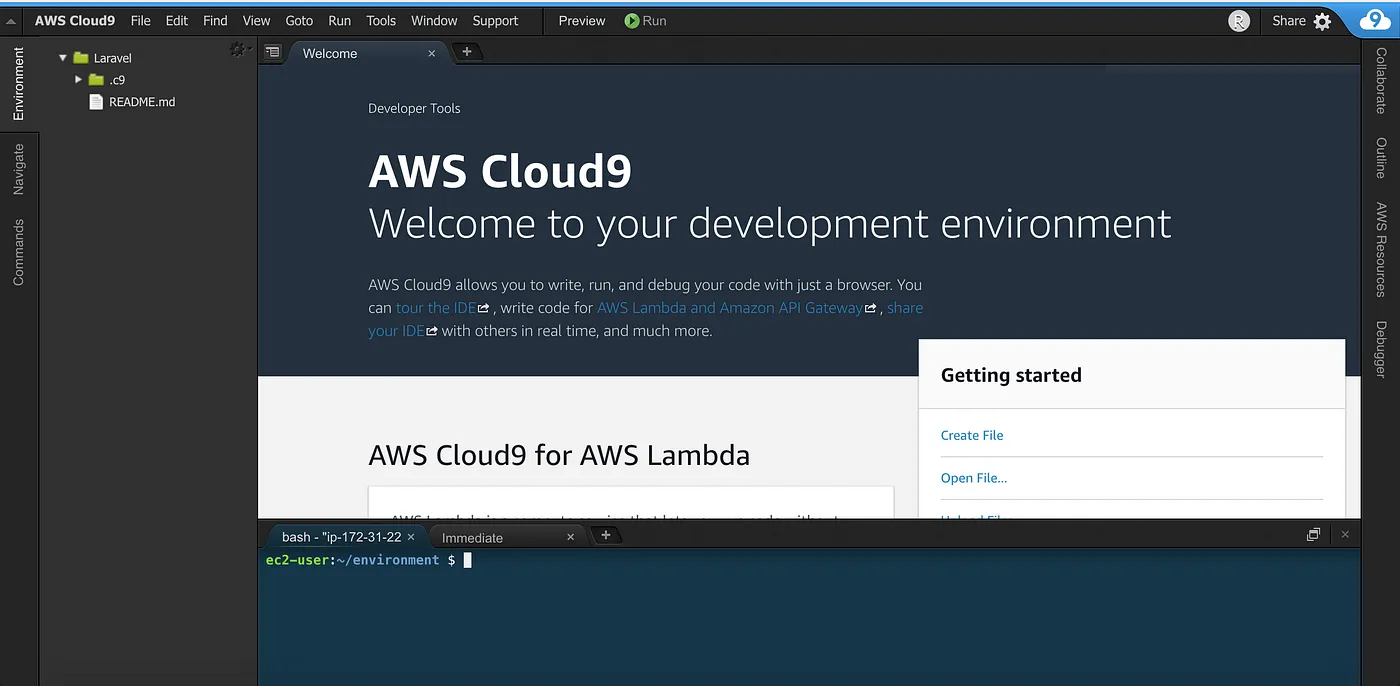Open the Tools menu

381,21
